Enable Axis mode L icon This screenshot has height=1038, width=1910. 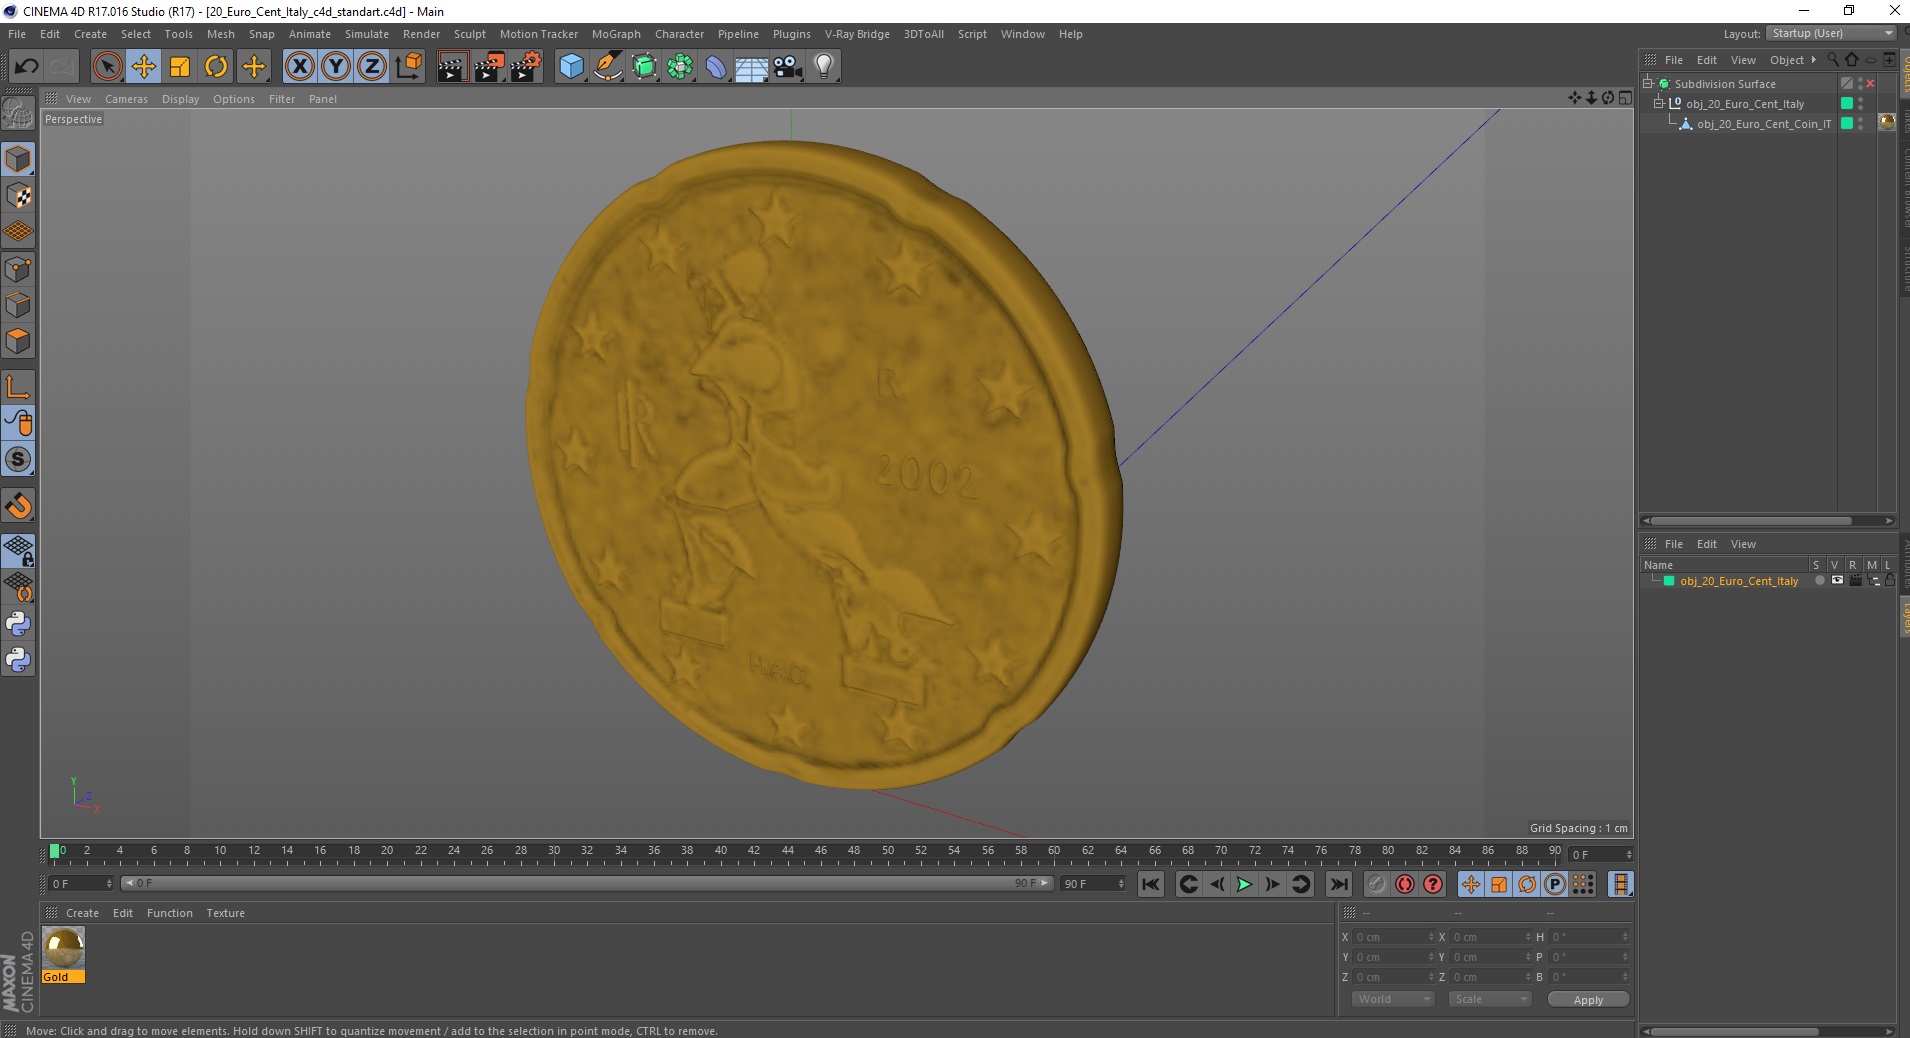18,387
